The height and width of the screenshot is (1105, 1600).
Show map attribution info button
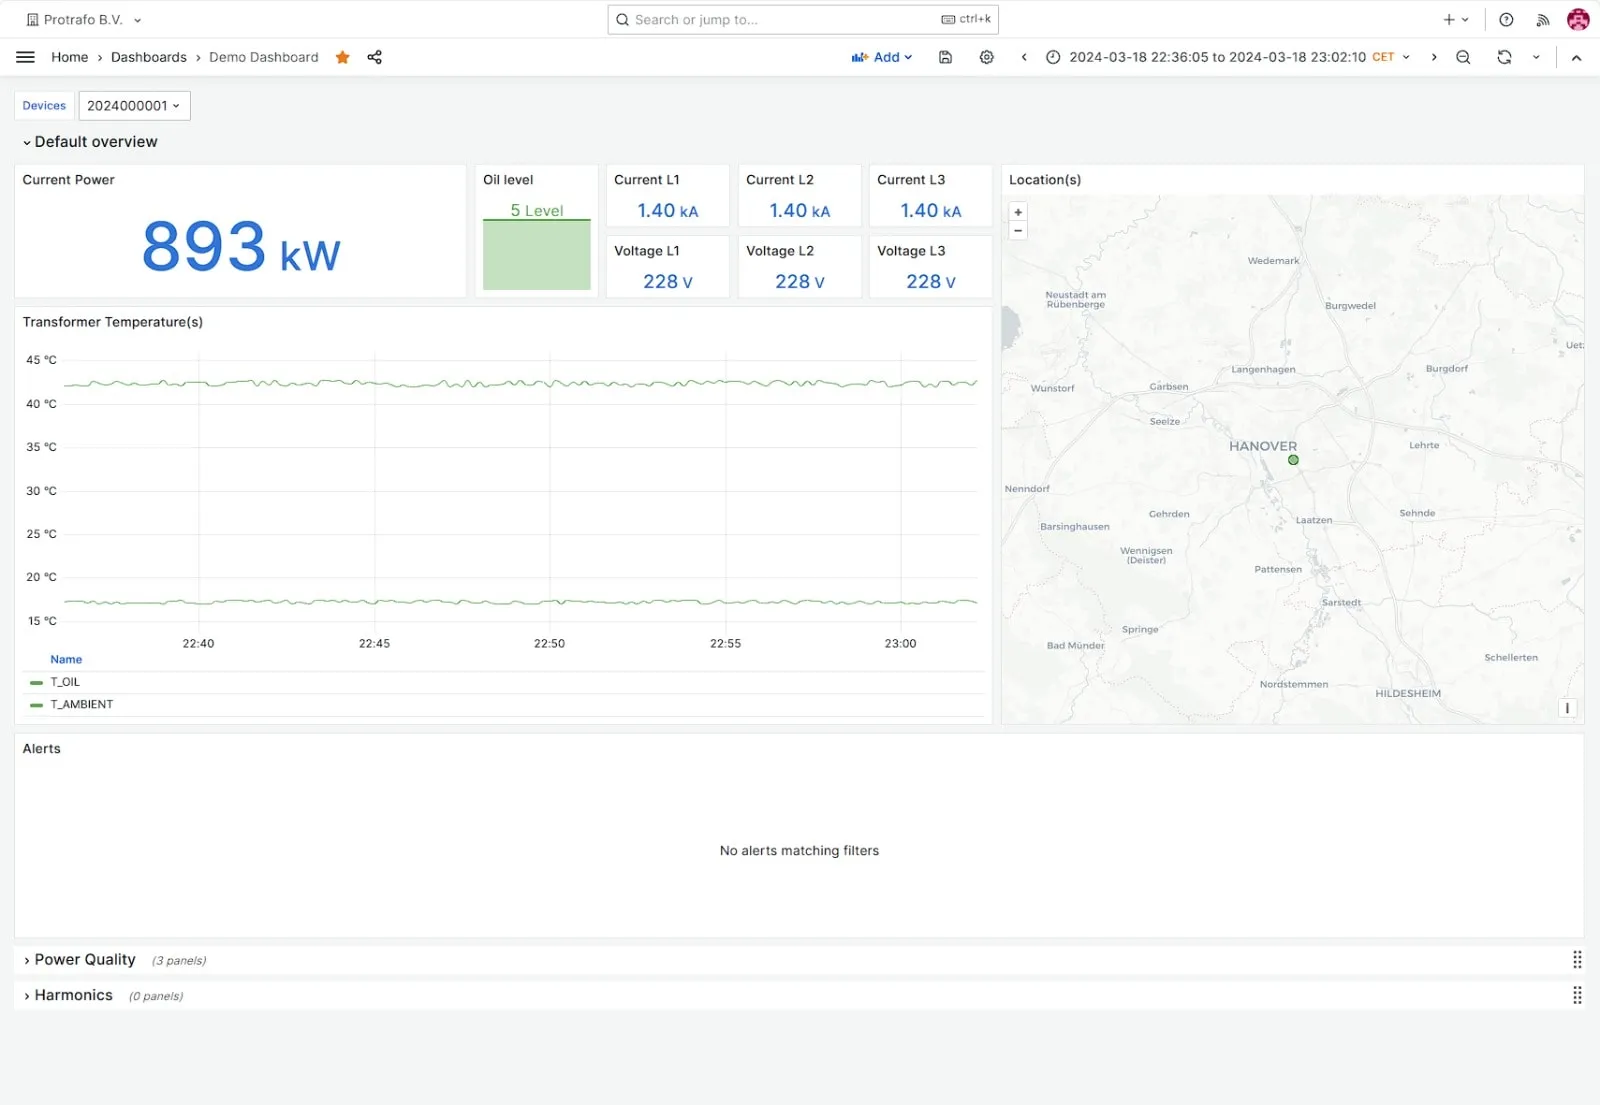(1567, 708)
